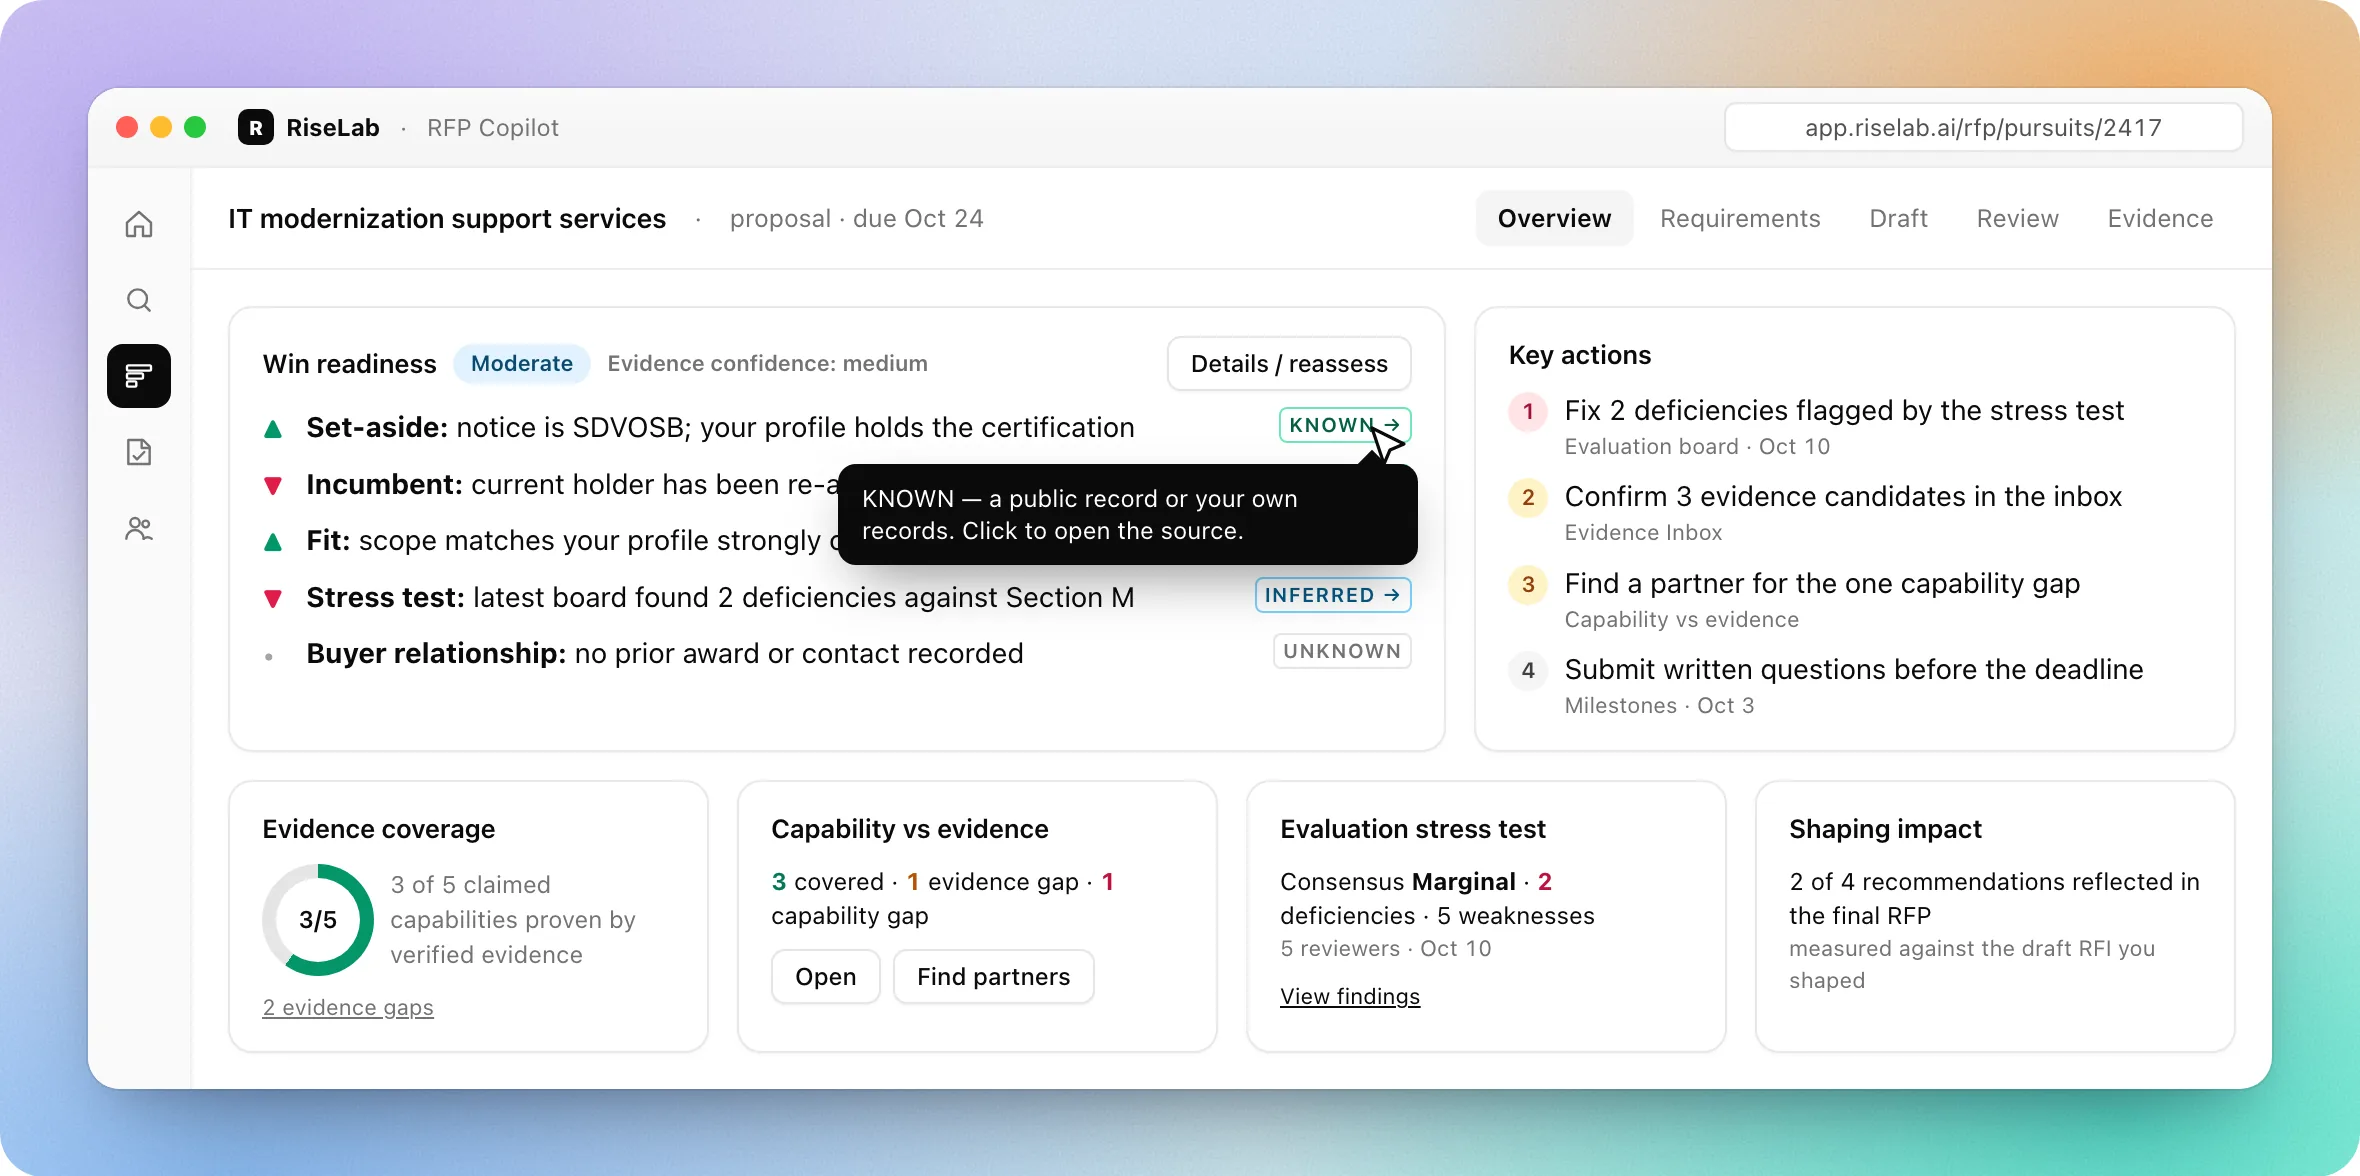Click the yellow minimize window button
This screenshot has width=2360, height=1176.
point(161,127)
